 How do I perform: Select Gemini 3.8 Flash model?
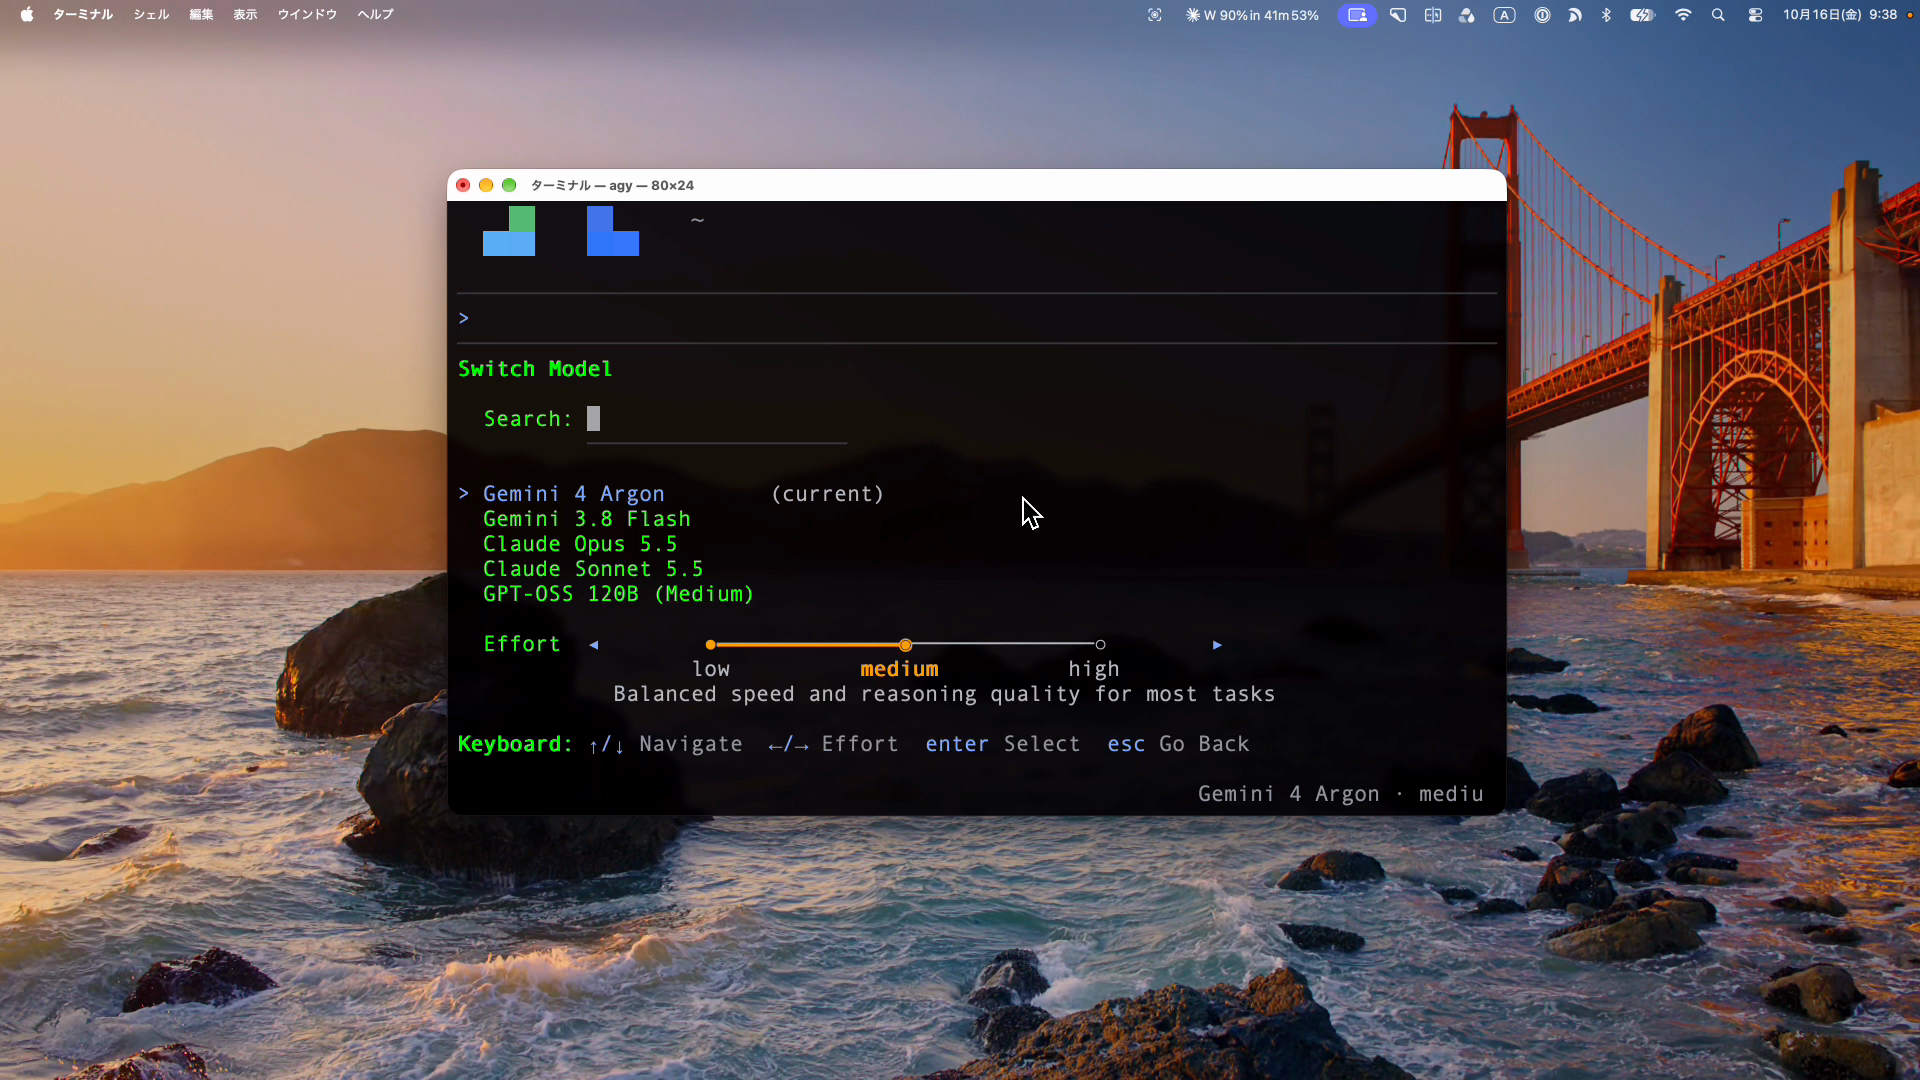pos(587,519)
